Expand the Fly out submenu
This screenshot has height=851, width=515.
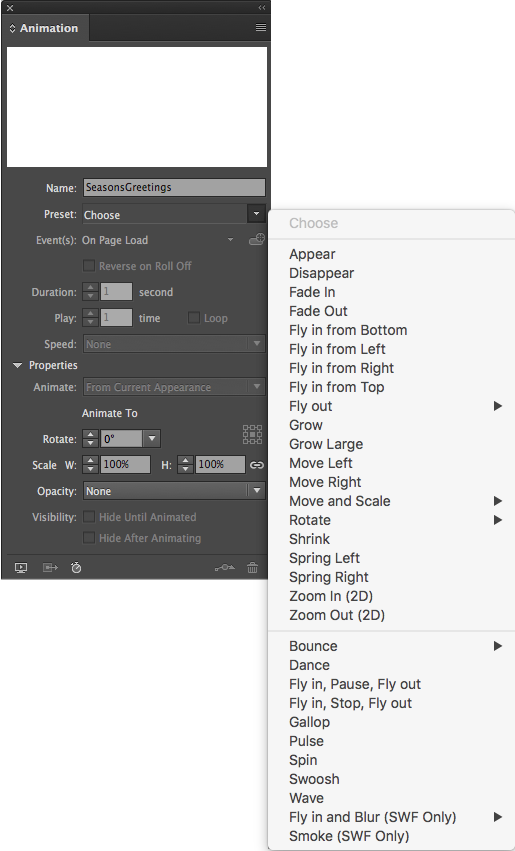[392, 406]
